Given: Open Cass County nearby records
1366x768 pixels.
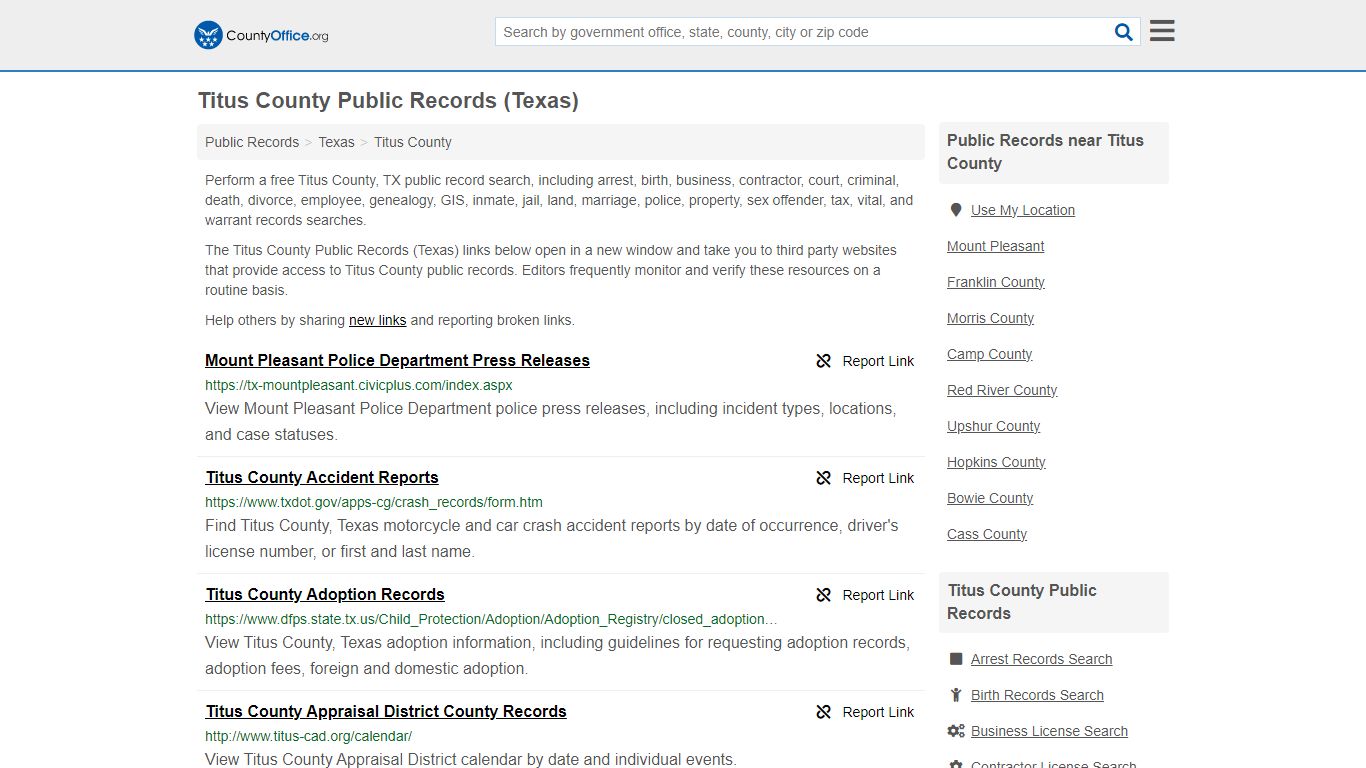Looking at the screenshot, I should [x=987, y=534].
